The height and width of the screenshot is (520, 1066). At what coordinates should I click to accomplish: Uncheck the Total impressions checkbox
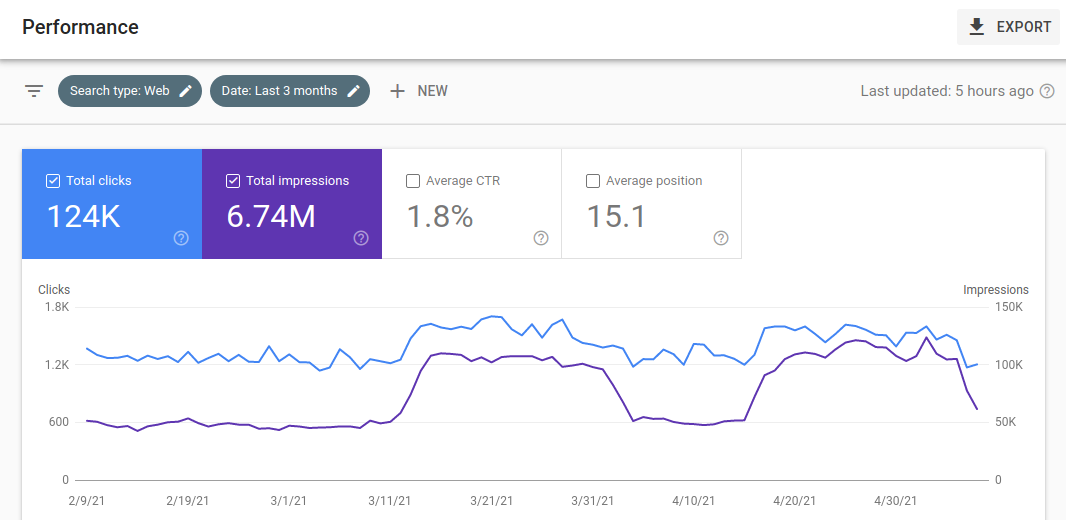click(233, 181)
